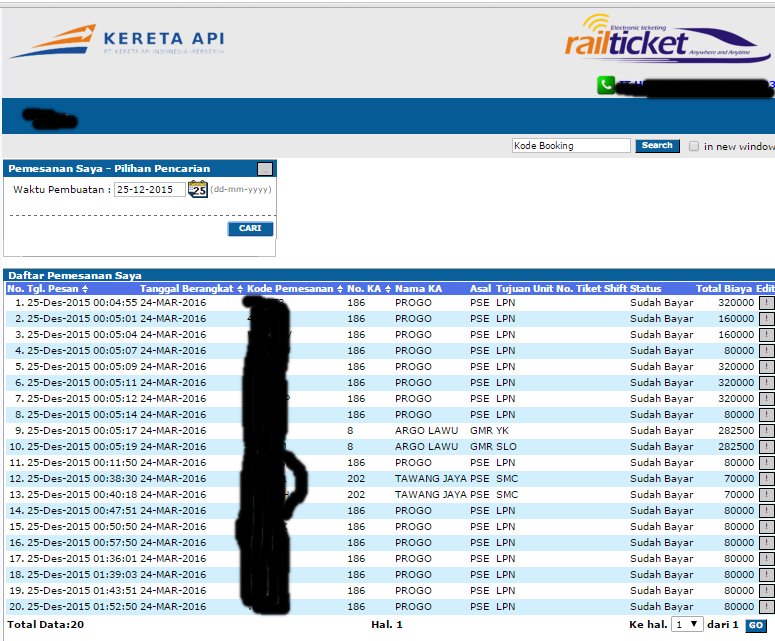This screenshot has height=641, width=775.
Task: Click 'Sudah Bayar' status in row 20
Action: [x=661, y=607]
